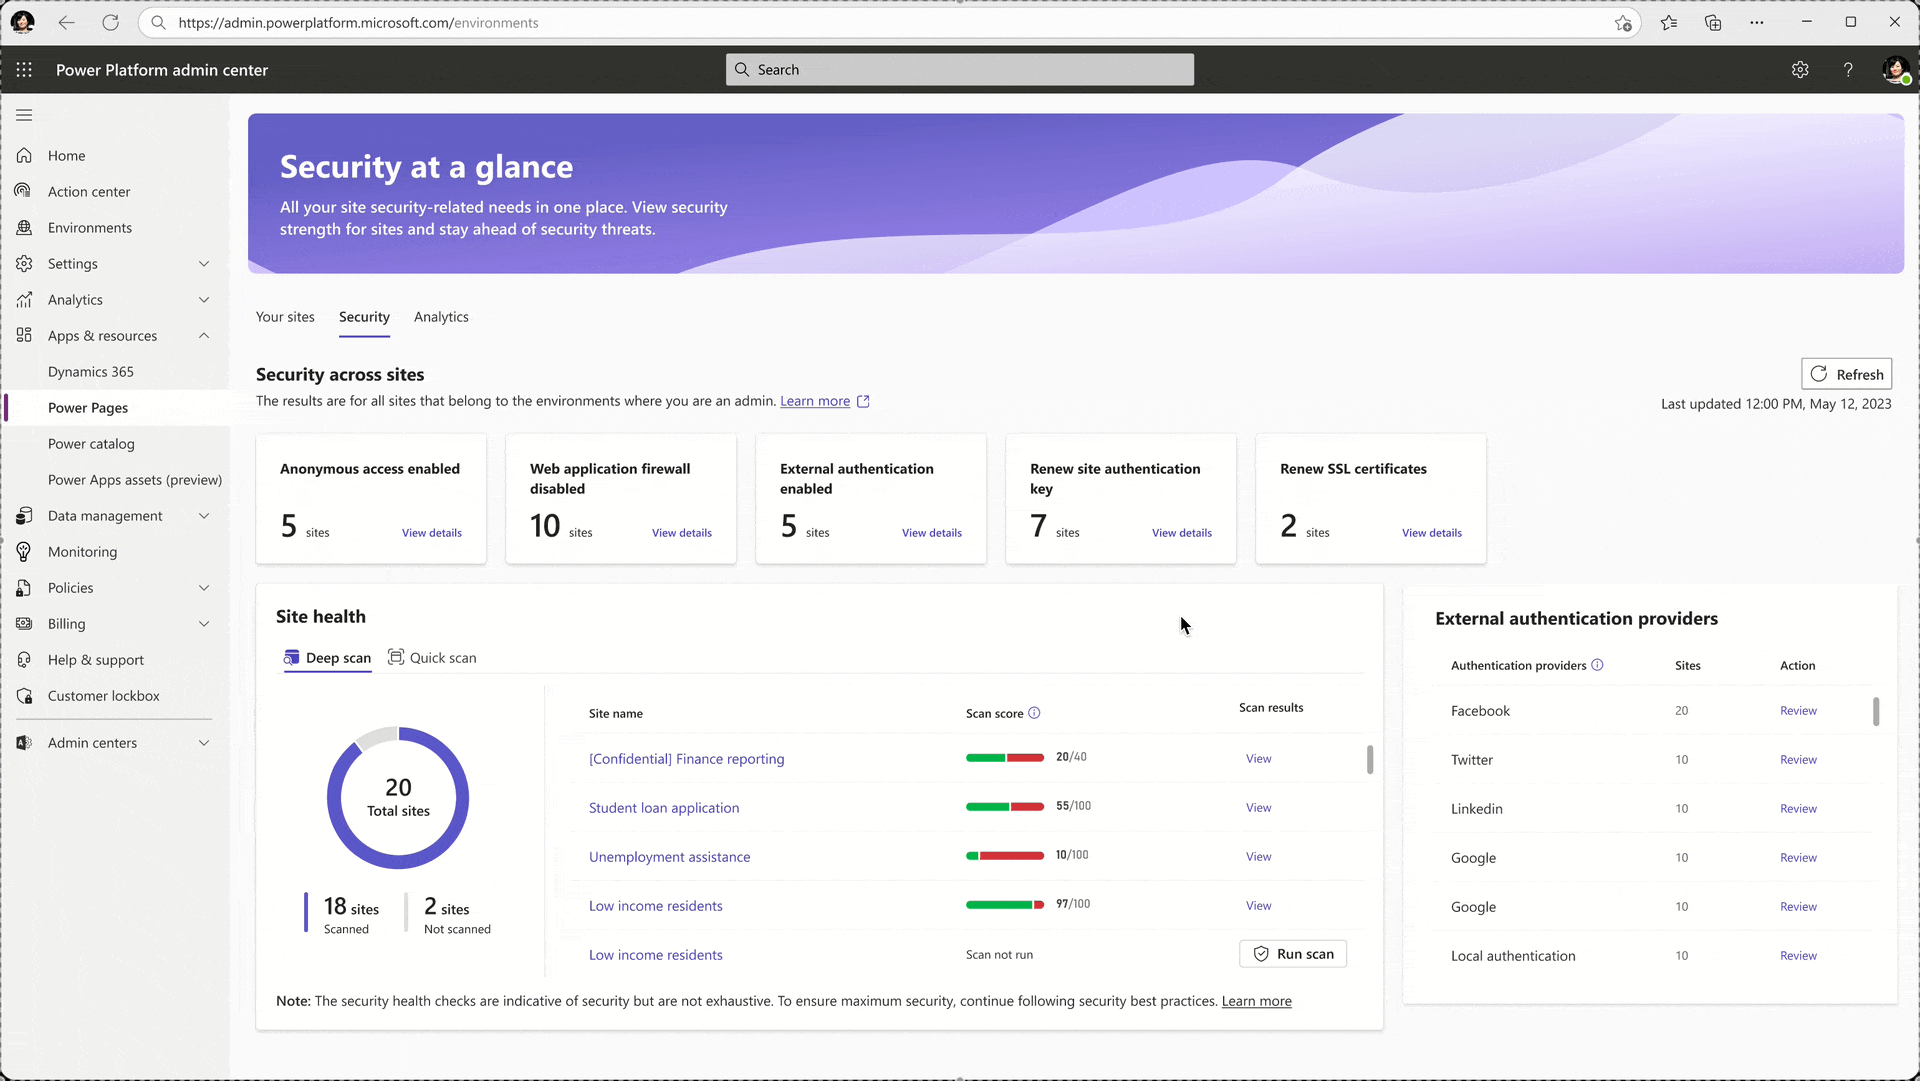
Task: Select Power Pages in the sidebar menu
Action: click(x=88, y=407)
